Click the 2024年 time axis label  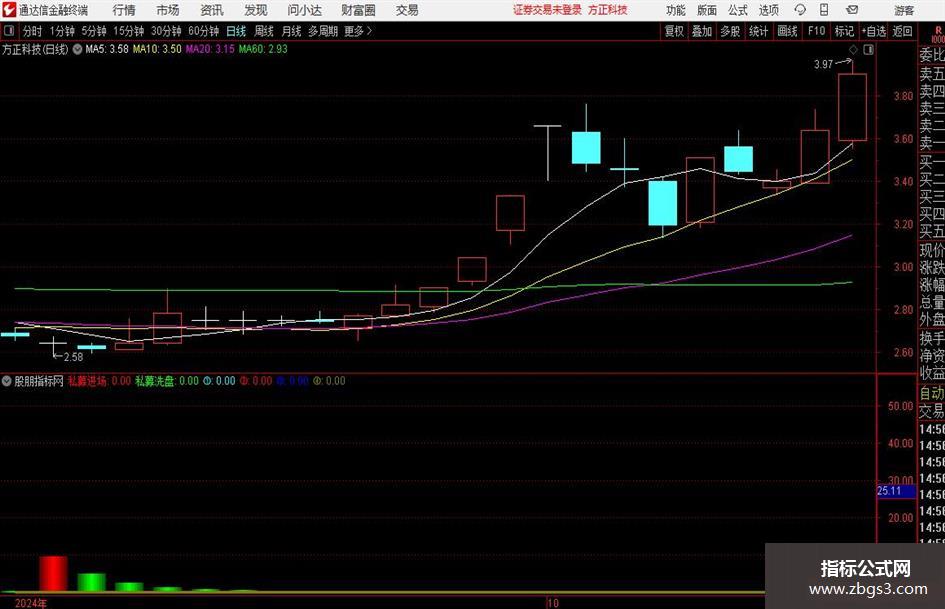click(x=31, y=603)
